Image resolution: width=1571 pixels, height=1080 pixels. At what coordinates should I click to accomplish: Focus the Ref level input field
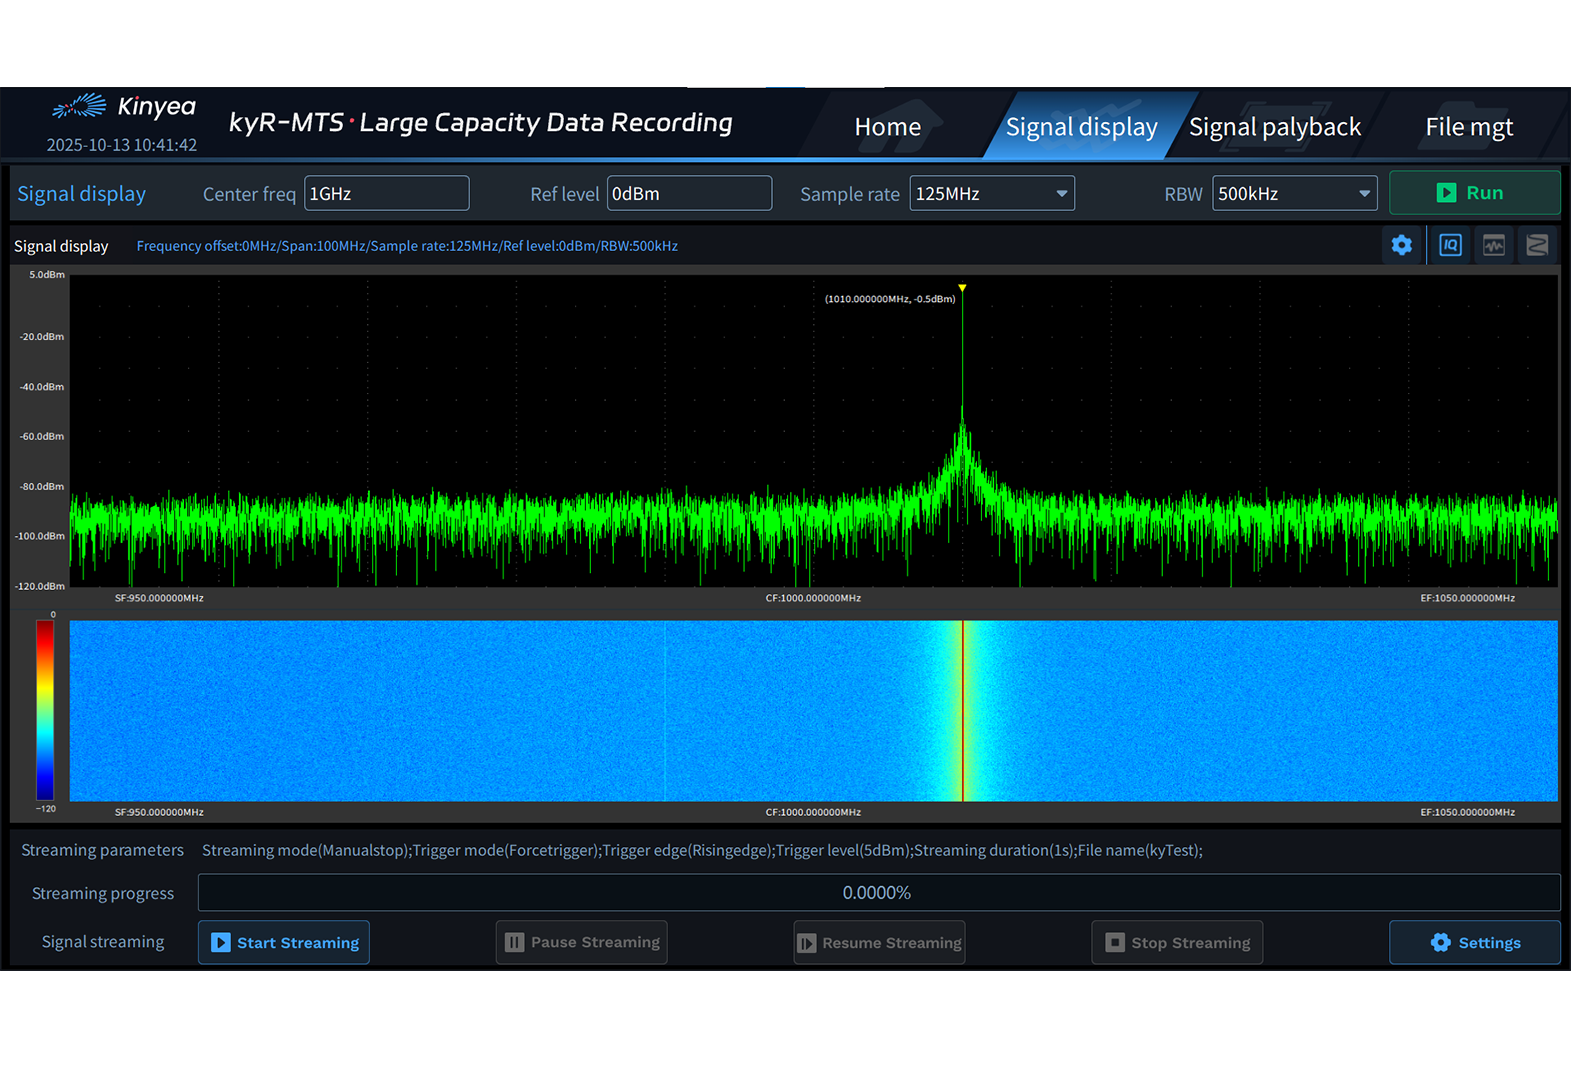click(x=689, y=193)
